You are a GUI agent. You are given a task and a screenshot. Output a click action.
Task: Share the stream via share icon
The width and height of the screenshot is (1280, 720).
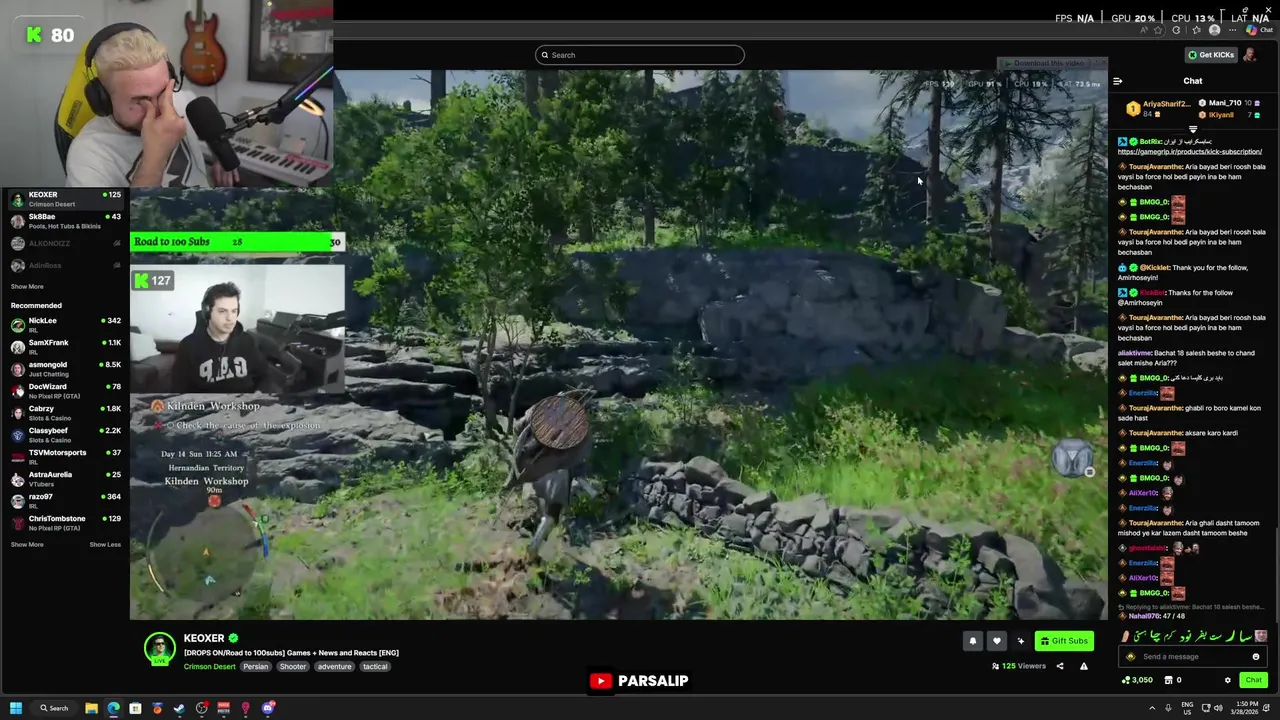pyautogui.click(x=1060, y=666)
